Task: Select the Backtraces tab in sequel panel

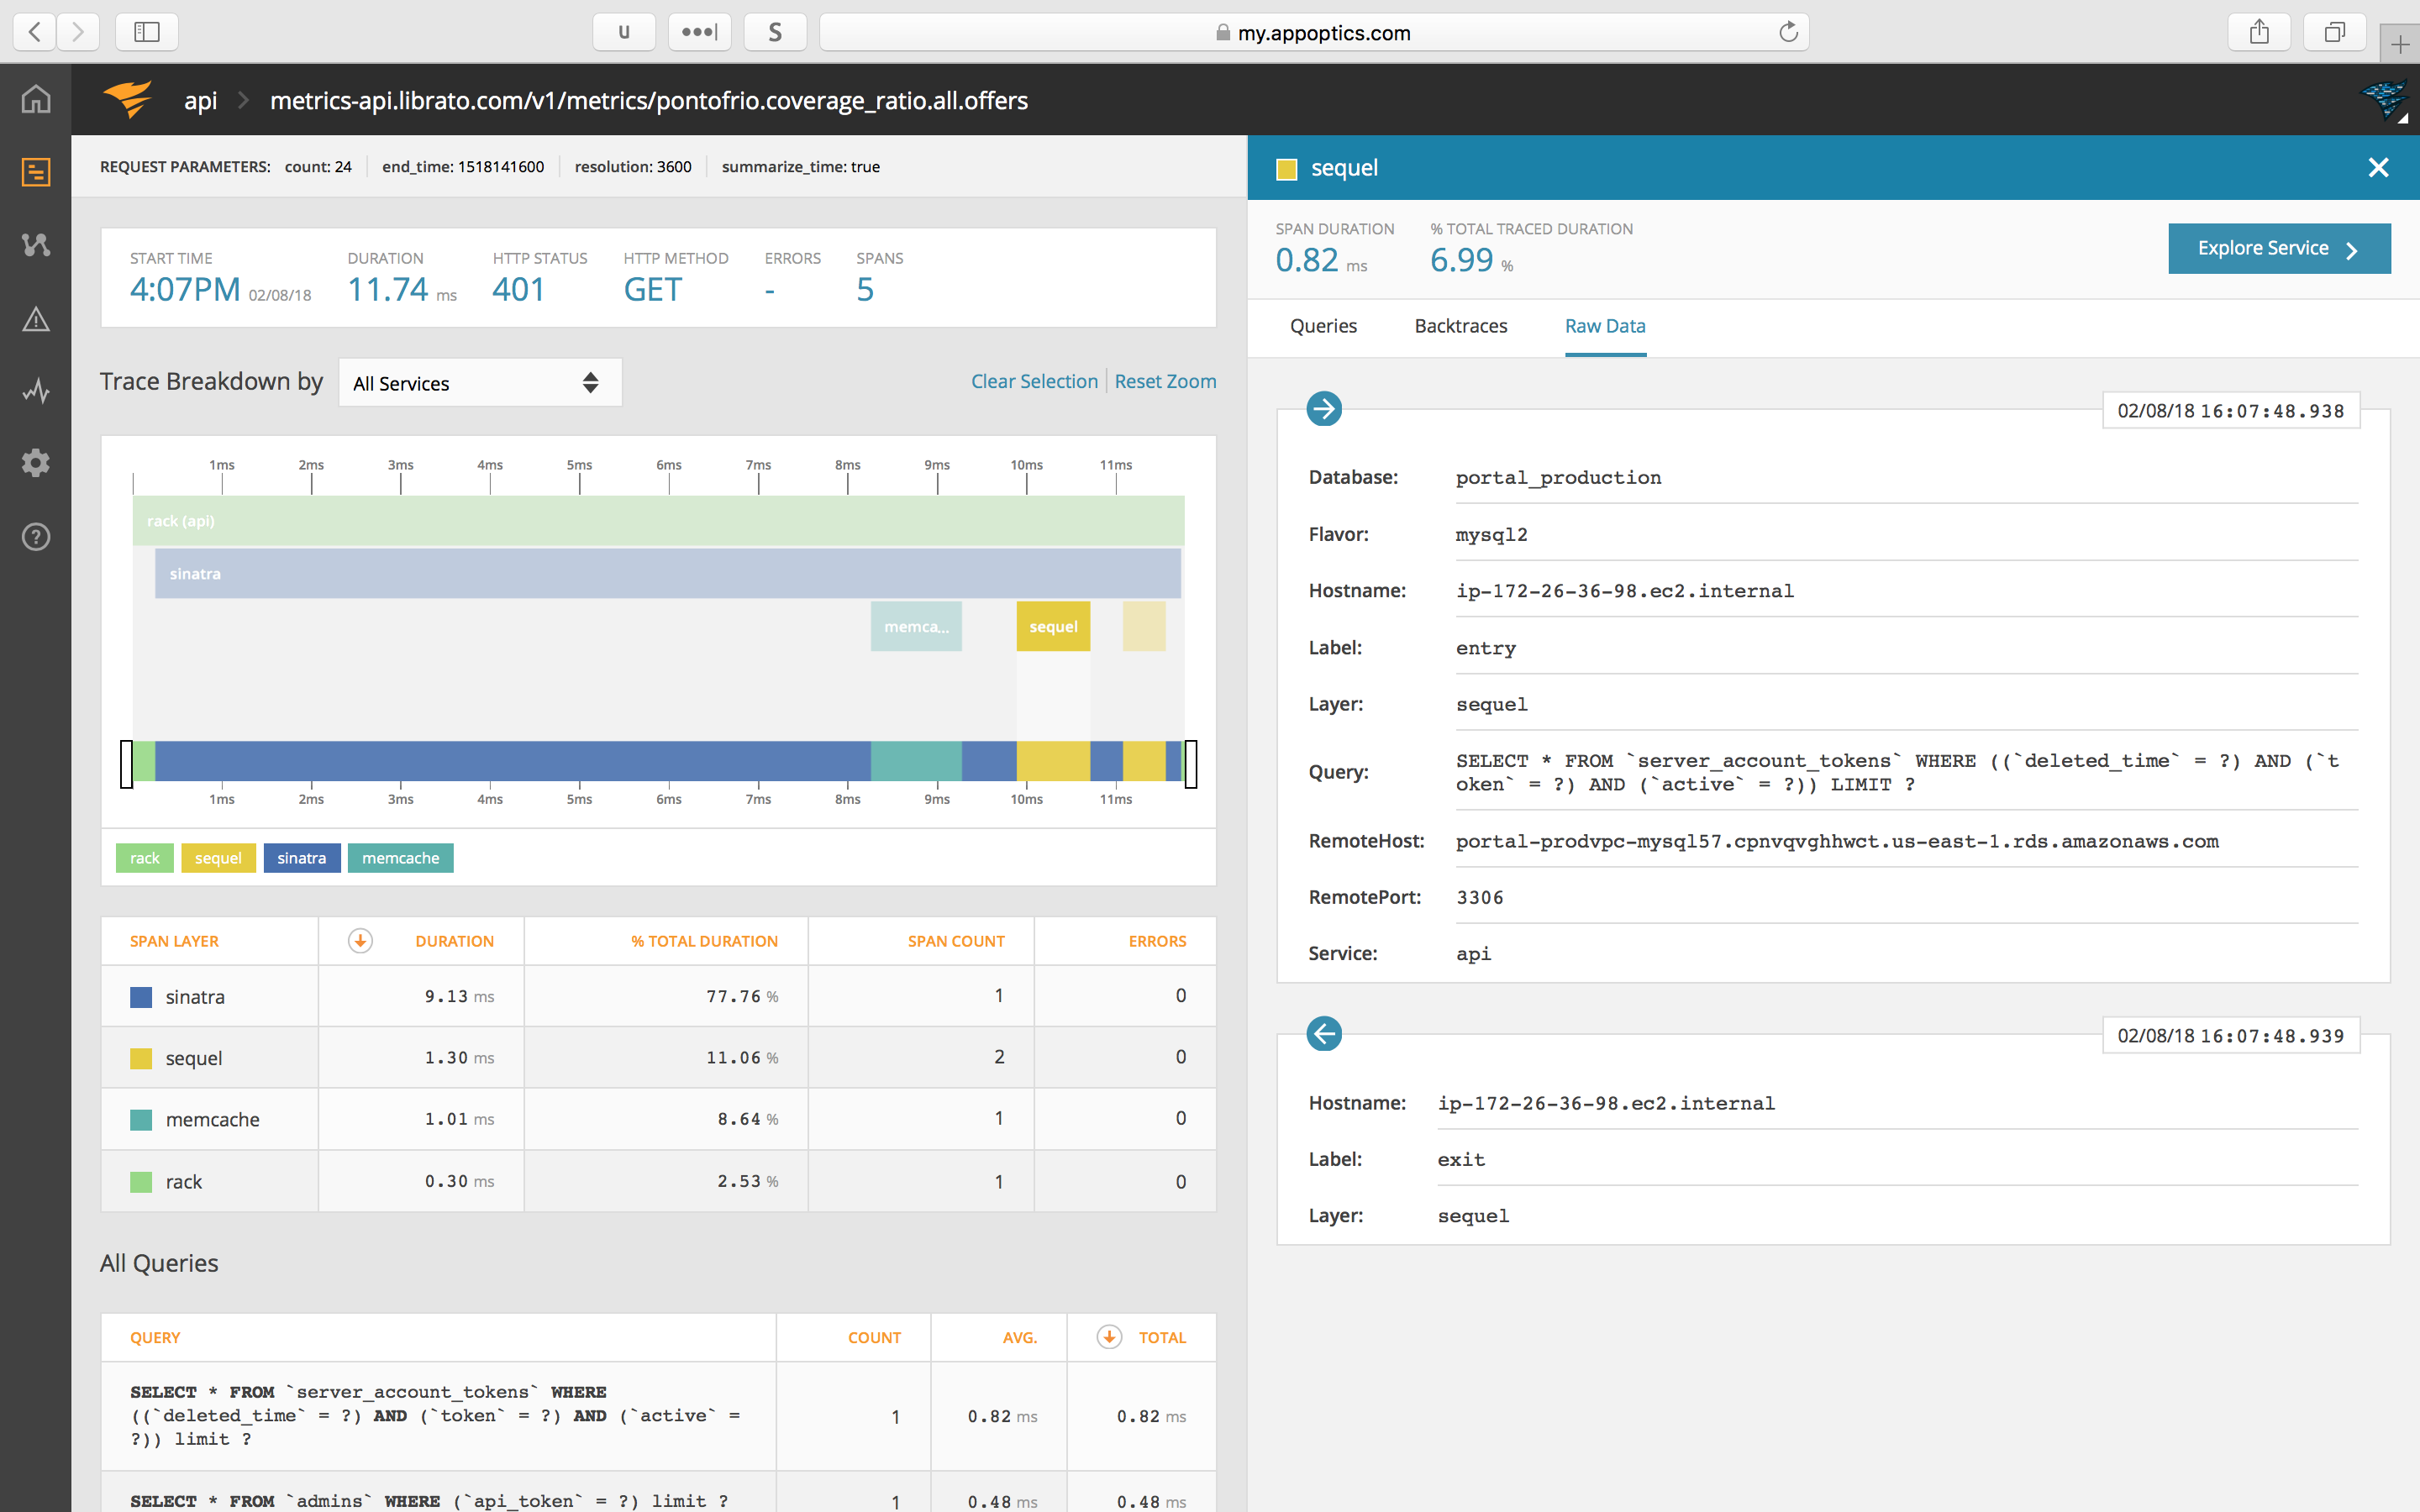Action: coord(1460,326)
